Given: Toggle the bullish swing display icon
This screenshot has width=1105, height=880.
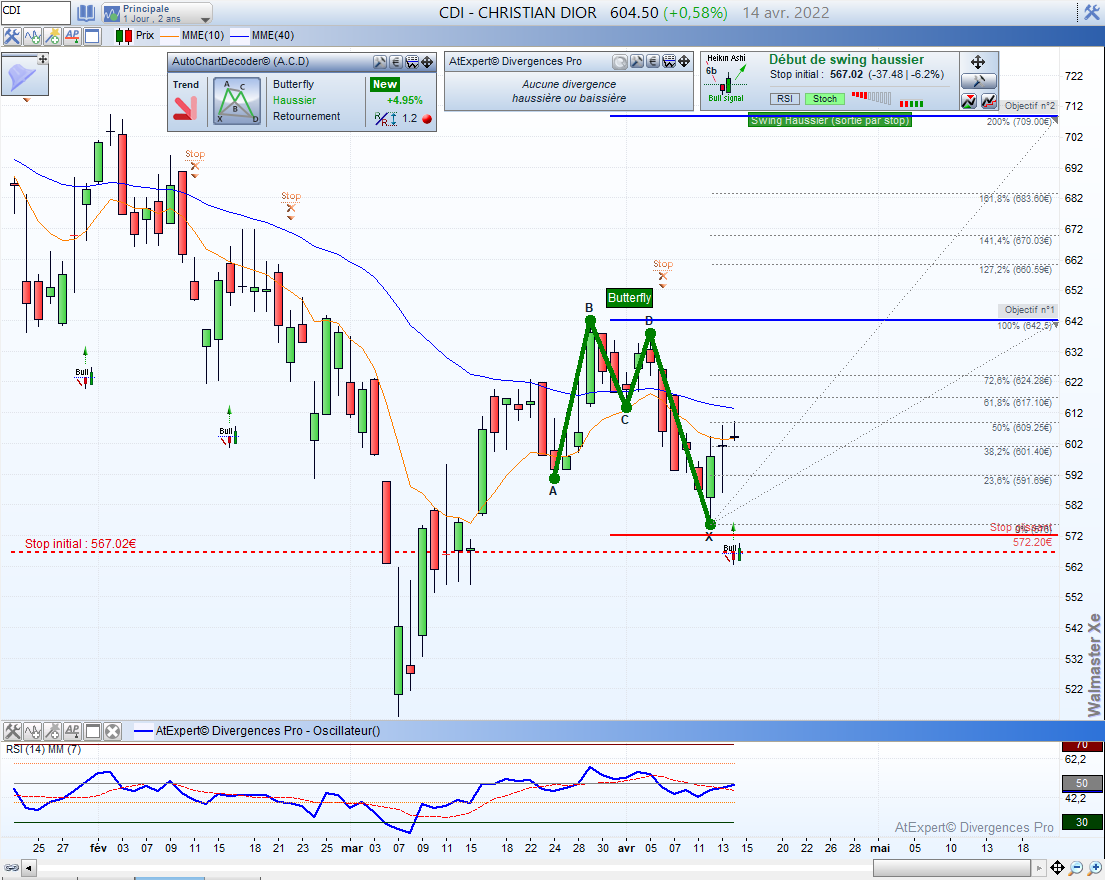Looking at the screenshot, I should coord(989,101).
